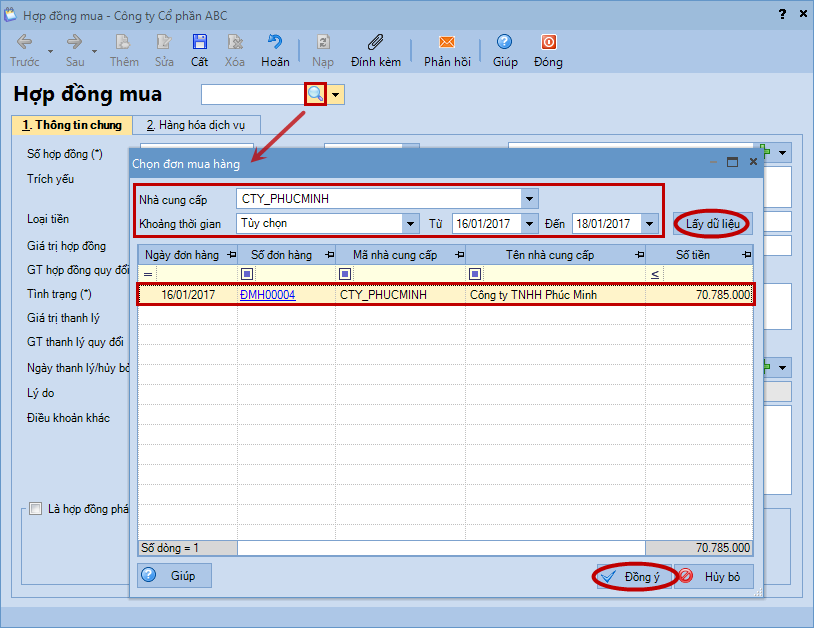
Task: Open the Đến date picker dropdown
Action: click(x=650, y=223)
